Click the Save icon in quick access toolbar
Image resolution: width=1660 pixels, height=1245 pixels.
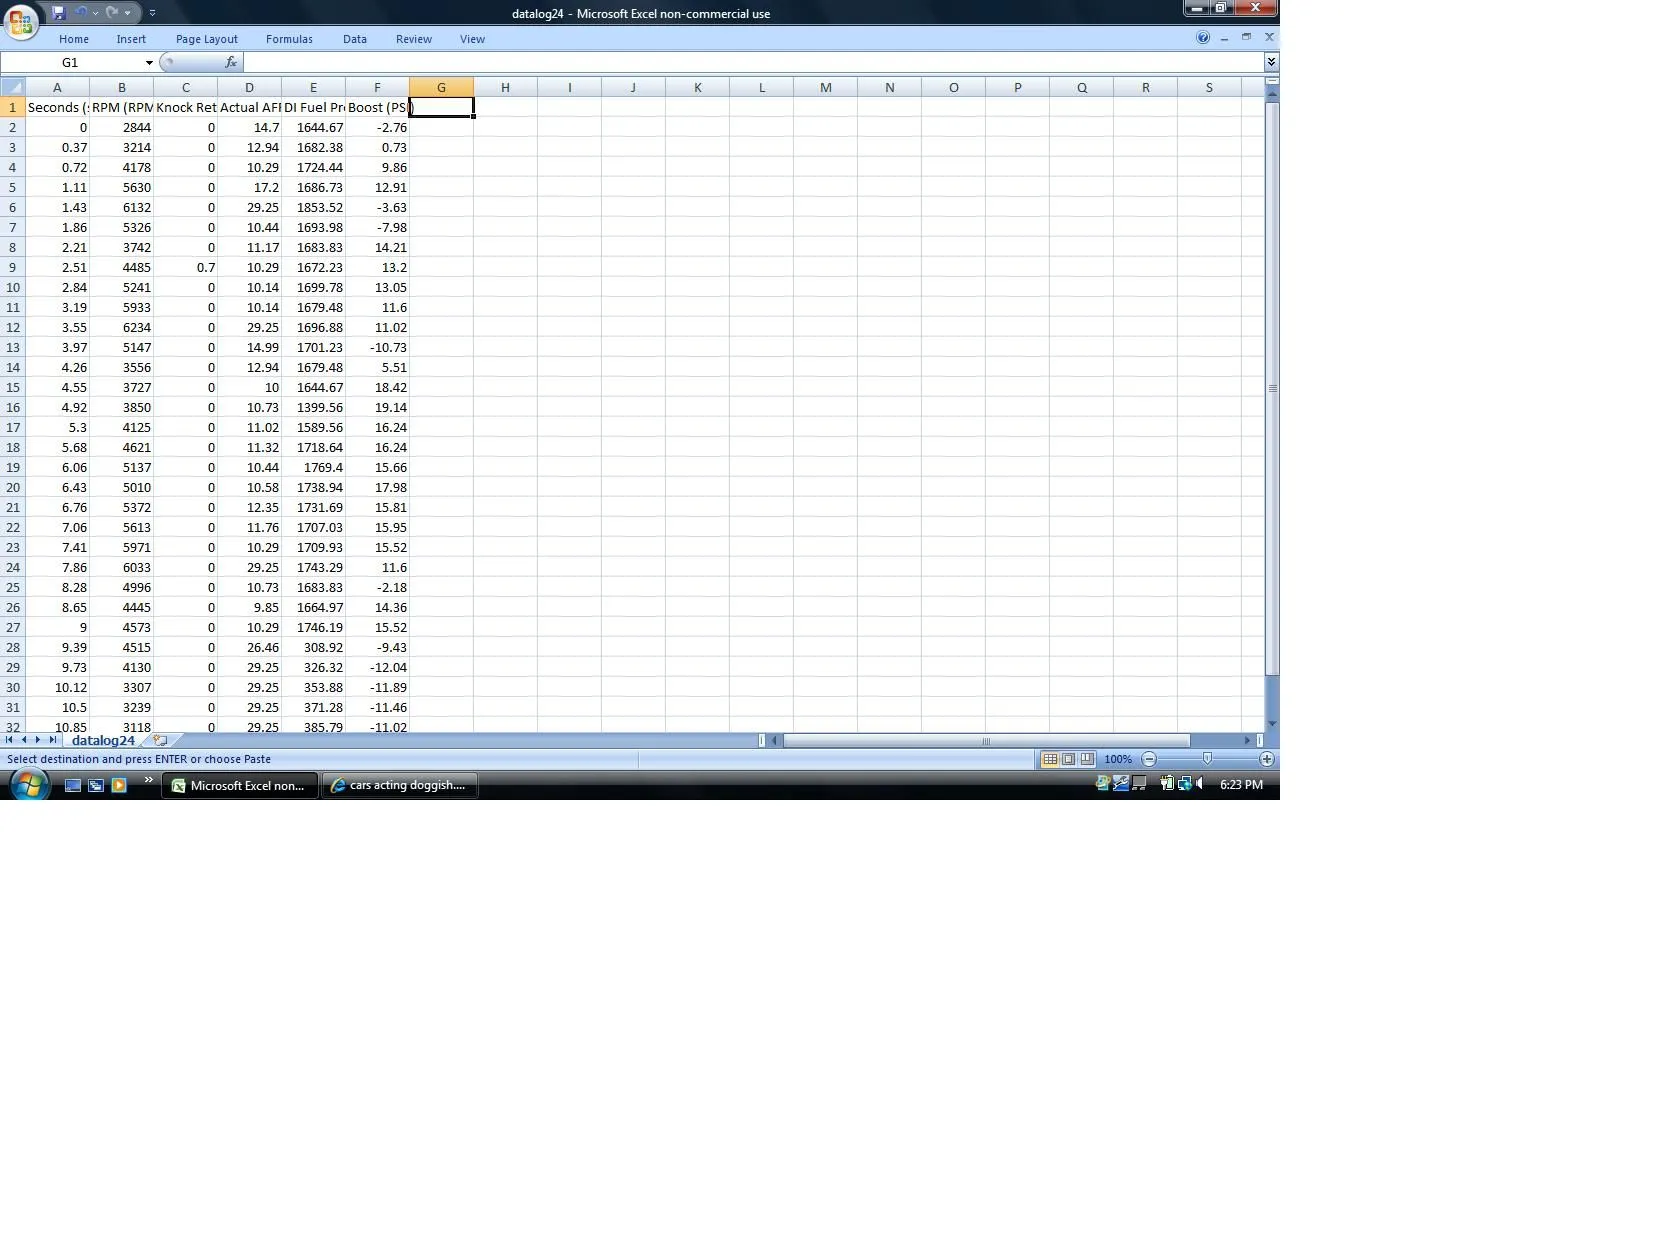click(59, 13)
